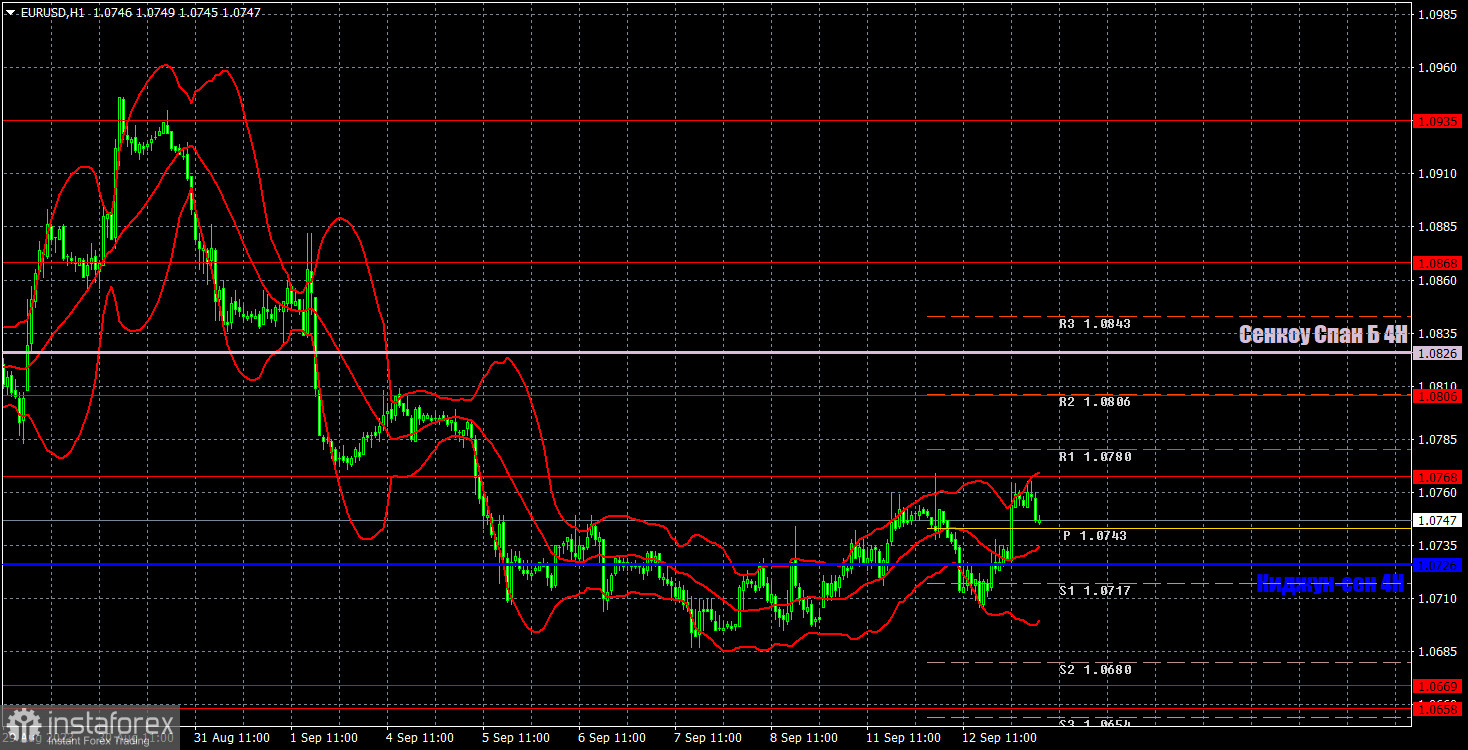The width and height of the screenshot is (1468, 750).
Task: Select the 1.0710 price axis label
Action: (1439, 598)
